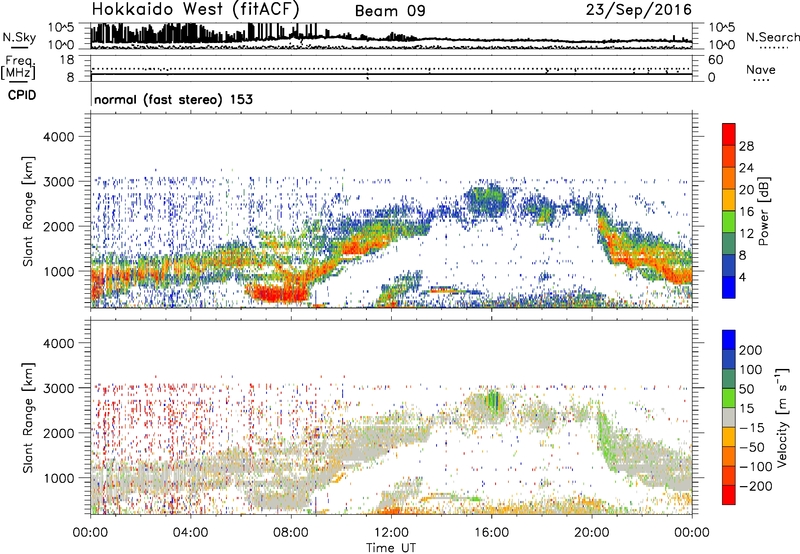Click velocity scale value 200

point(751,350)
